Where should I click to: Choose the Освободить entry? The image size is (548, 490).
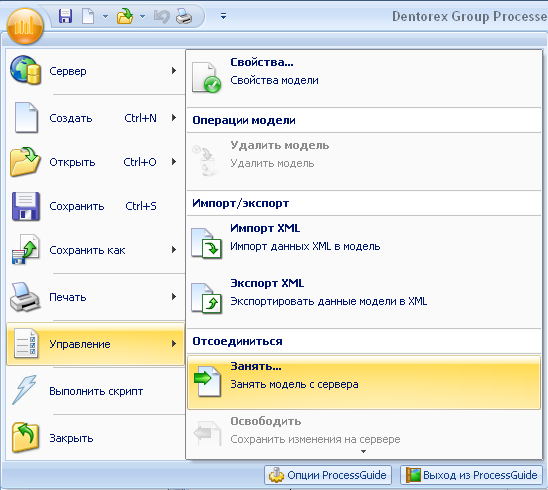click(364, 430)
